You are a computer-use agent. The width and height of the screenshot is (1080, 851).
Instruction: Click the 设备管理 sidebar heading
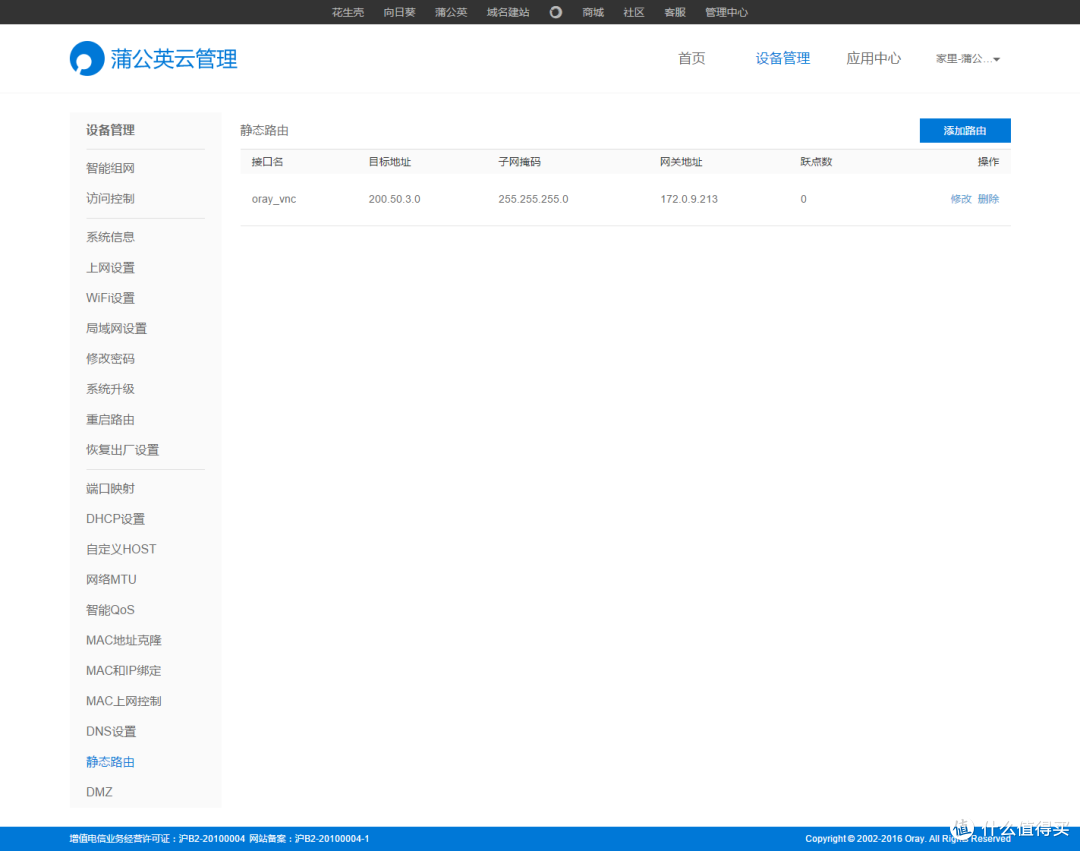110,130
